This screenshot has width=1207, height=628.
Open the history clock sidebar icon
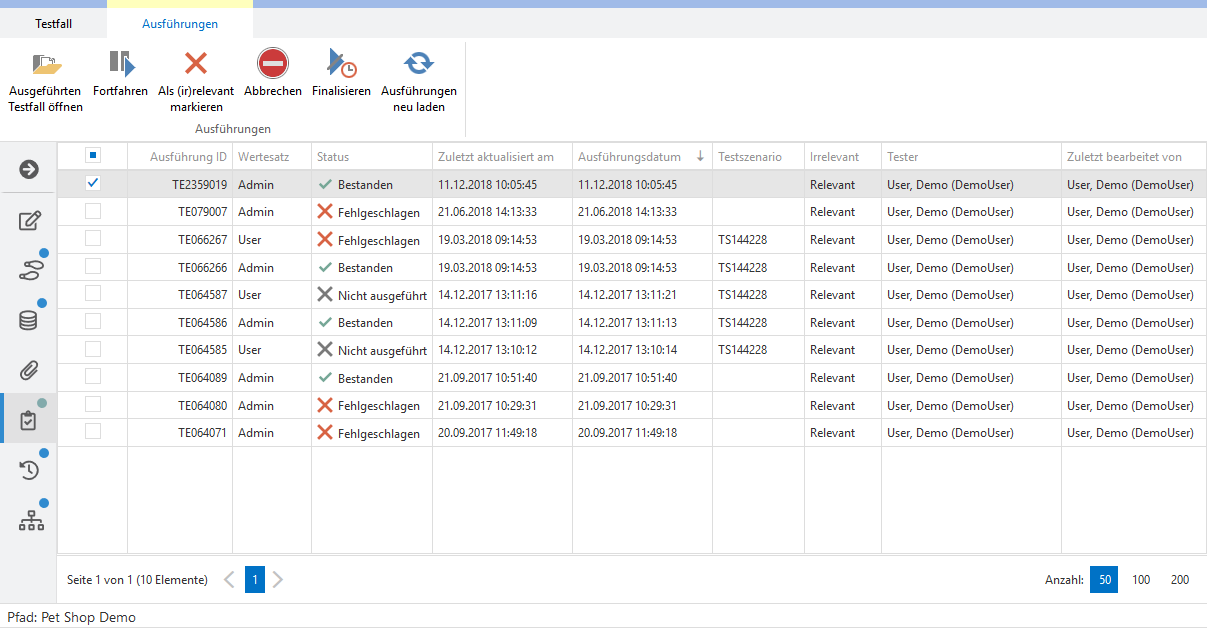(30, 470)
